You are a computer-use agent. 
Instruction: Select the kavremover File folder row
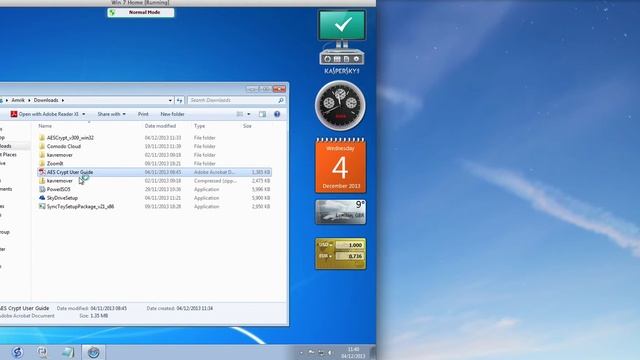(x=154, y=155)
